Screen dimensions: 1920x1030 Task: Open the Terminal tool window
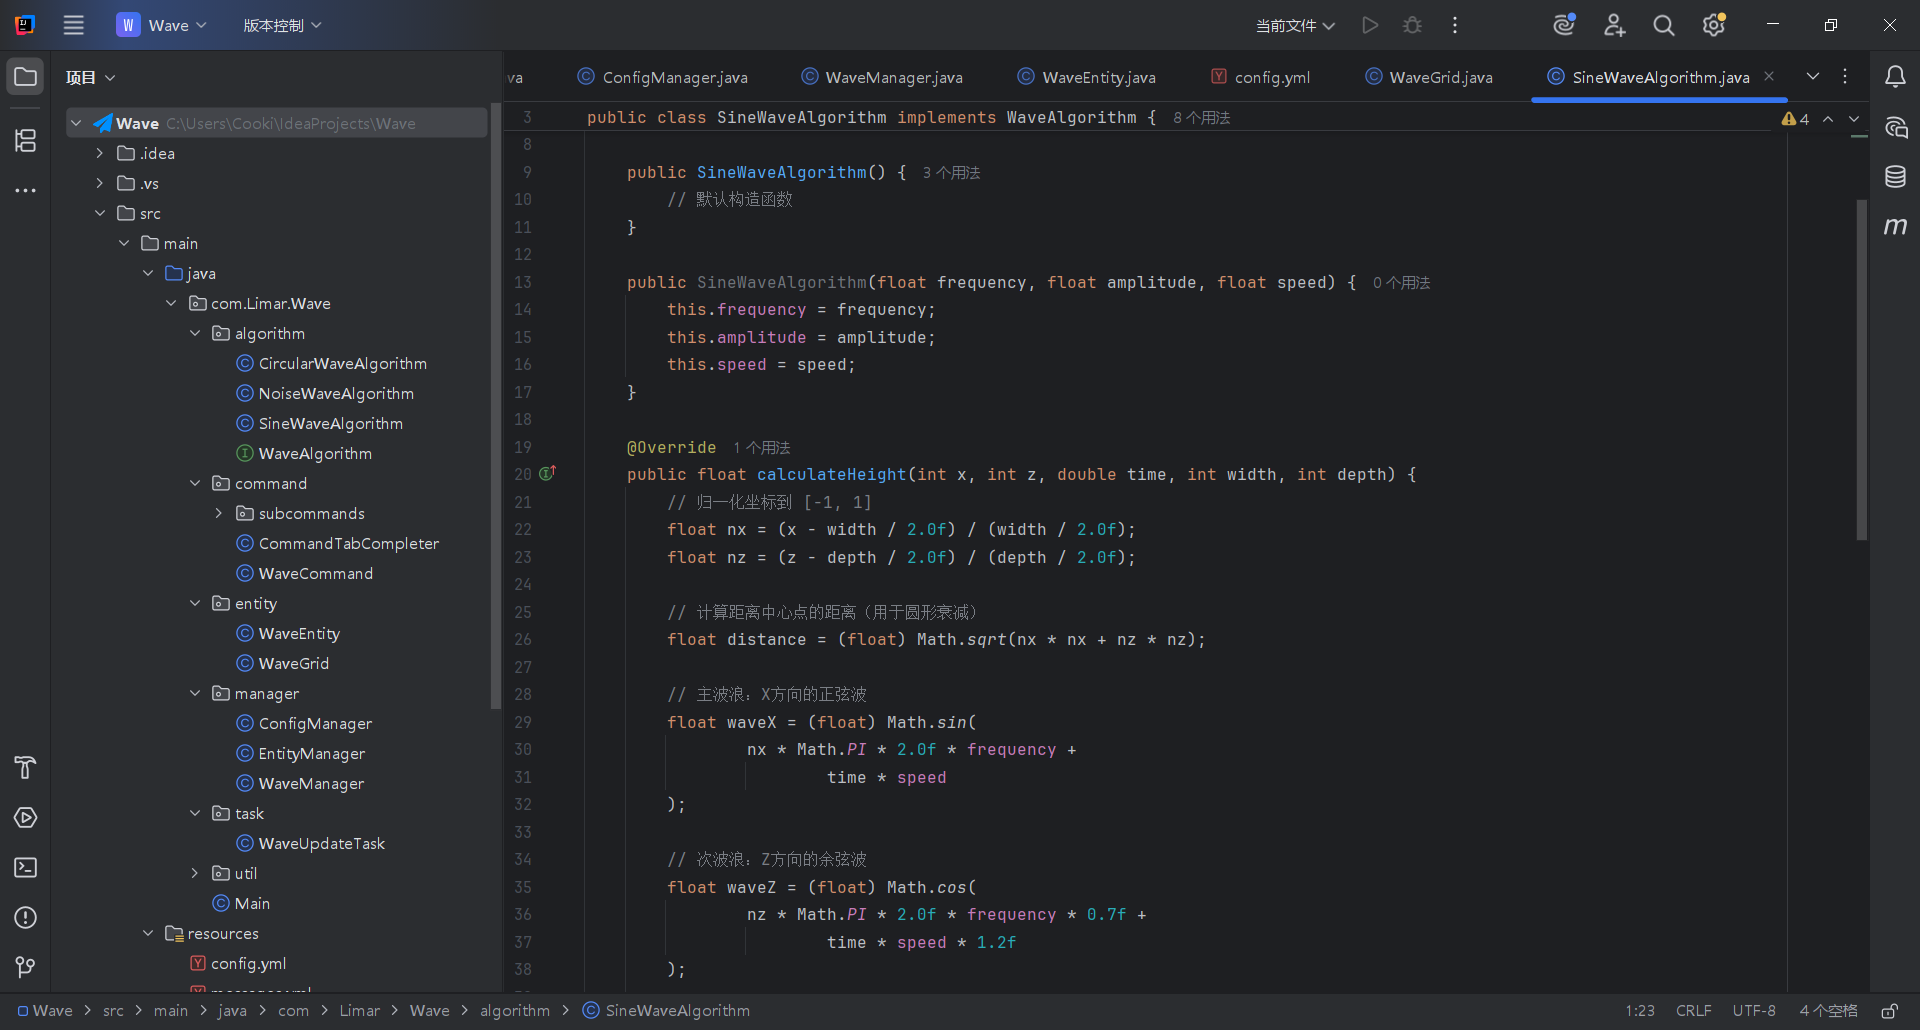click(26, 867)
